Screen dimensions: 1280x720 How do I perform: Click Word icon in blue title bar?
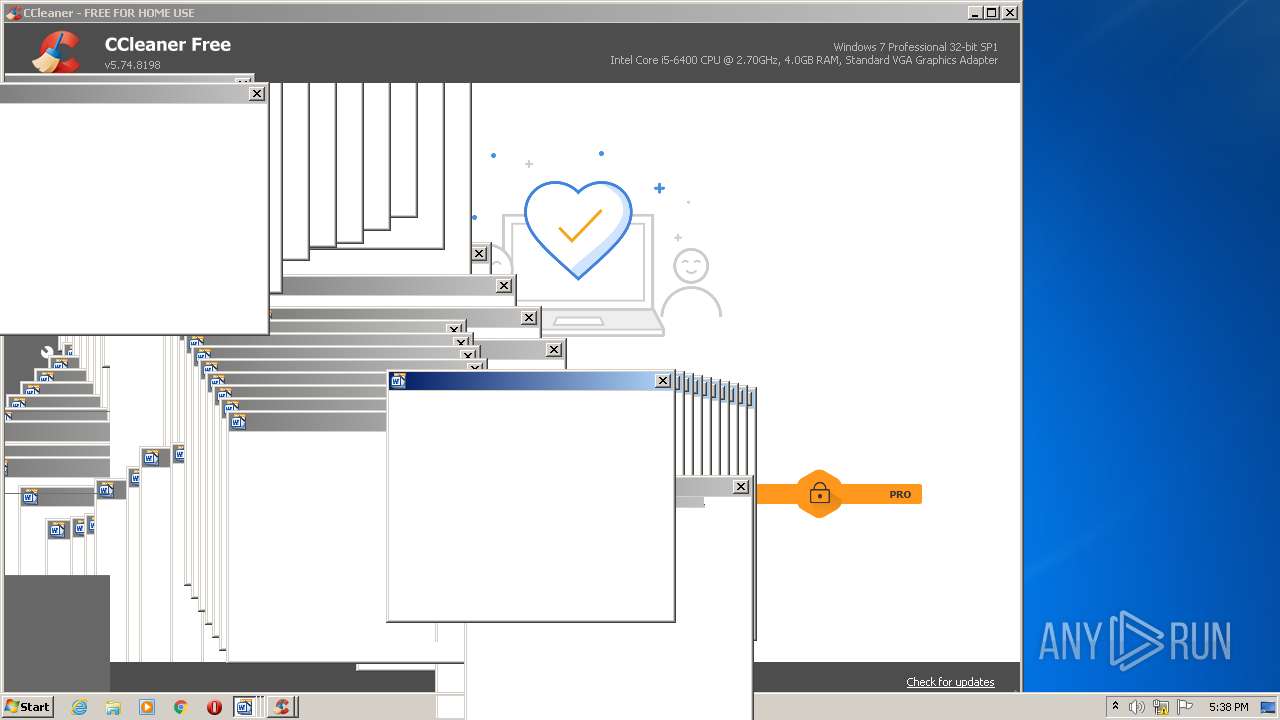(x=399, y=381)
